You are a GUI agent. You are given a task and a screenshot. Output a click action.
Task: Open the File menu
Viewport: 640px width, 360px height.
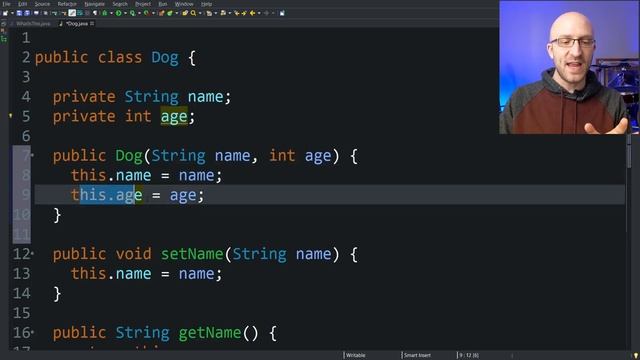click(x=7, y=4)
